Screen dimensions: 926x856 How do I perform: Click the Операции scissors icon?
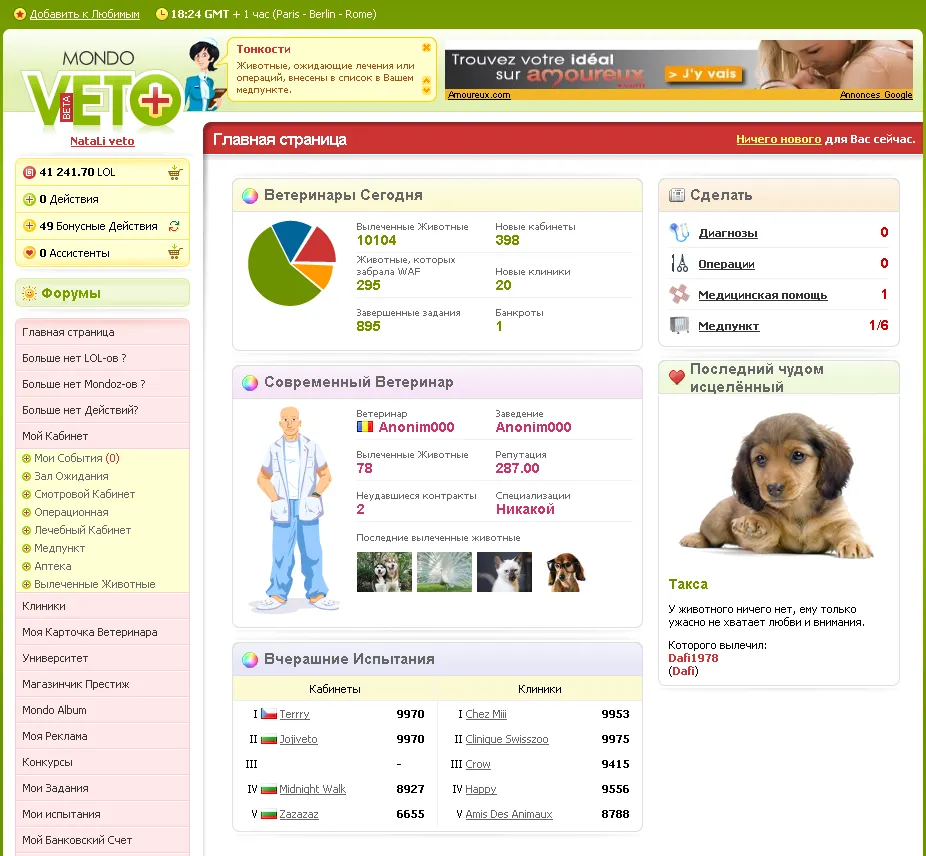point(679,263)
